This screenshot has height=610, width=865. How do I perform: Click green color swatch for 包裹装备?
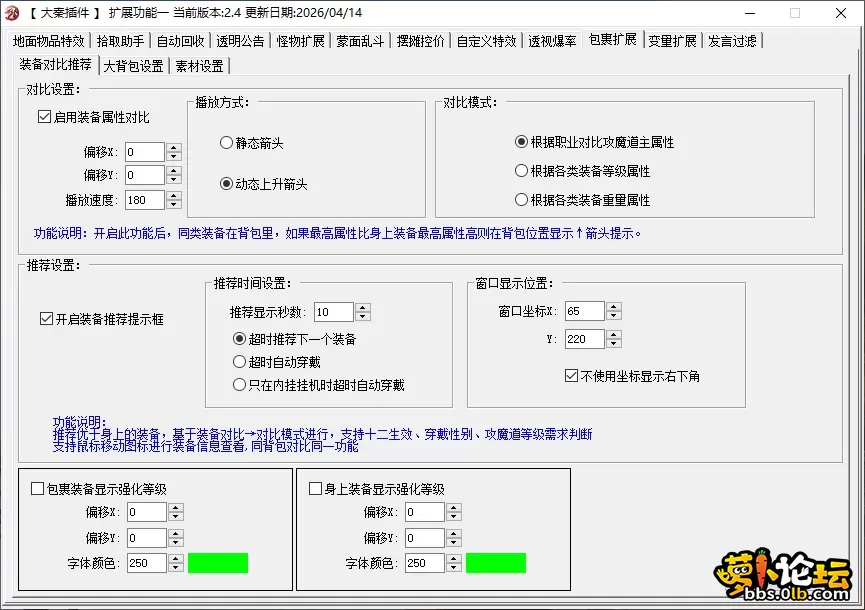click(x=218, y=563)
